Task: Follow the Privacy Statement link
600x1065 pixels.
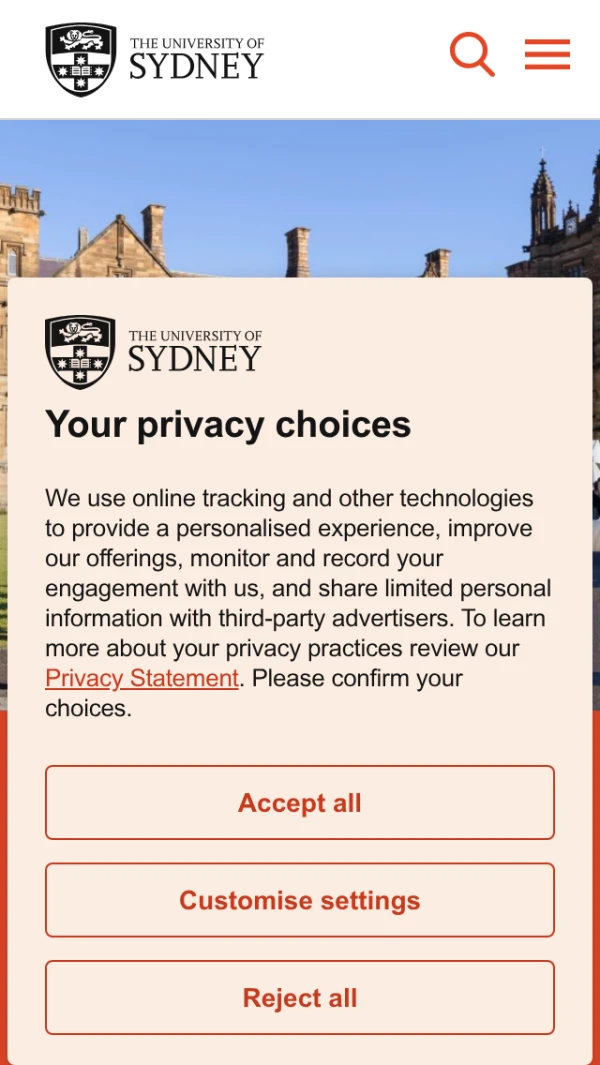Action: point(142,678)
